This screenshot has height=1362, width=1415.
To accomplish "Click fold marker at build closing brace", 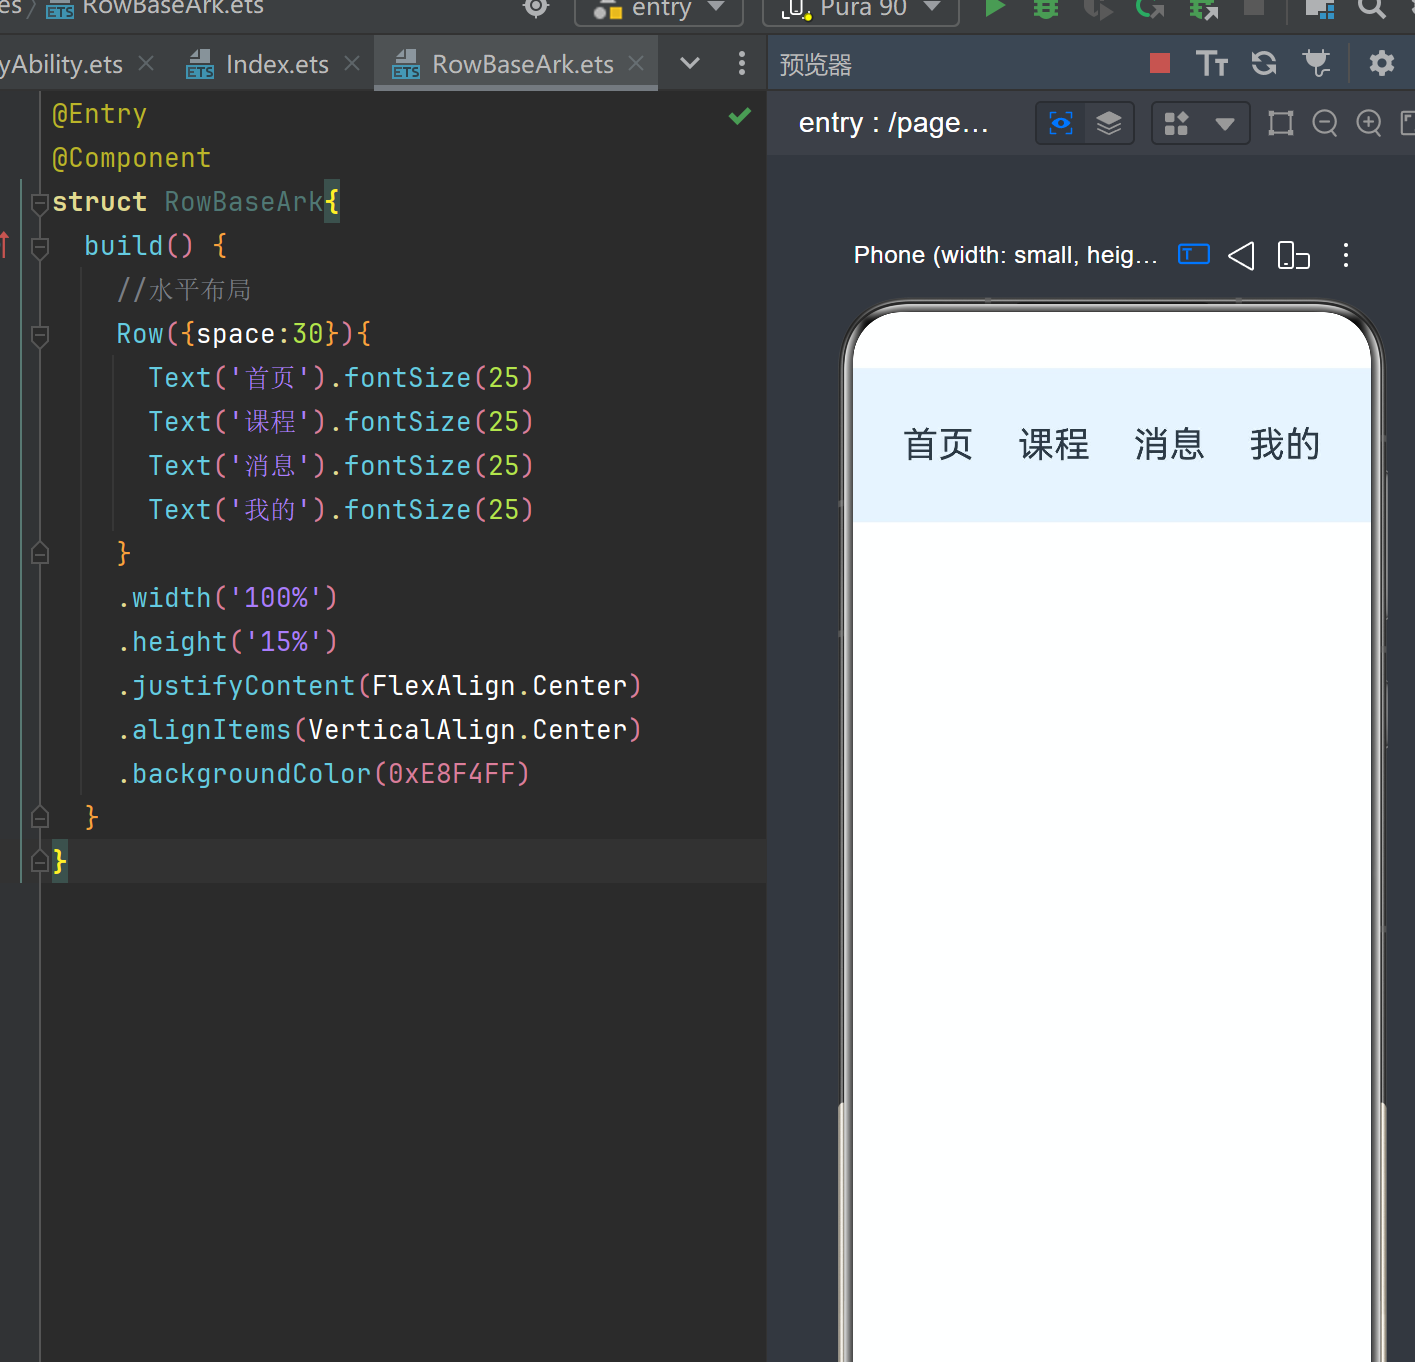I will pyautogui.click(x=40, y=816).
